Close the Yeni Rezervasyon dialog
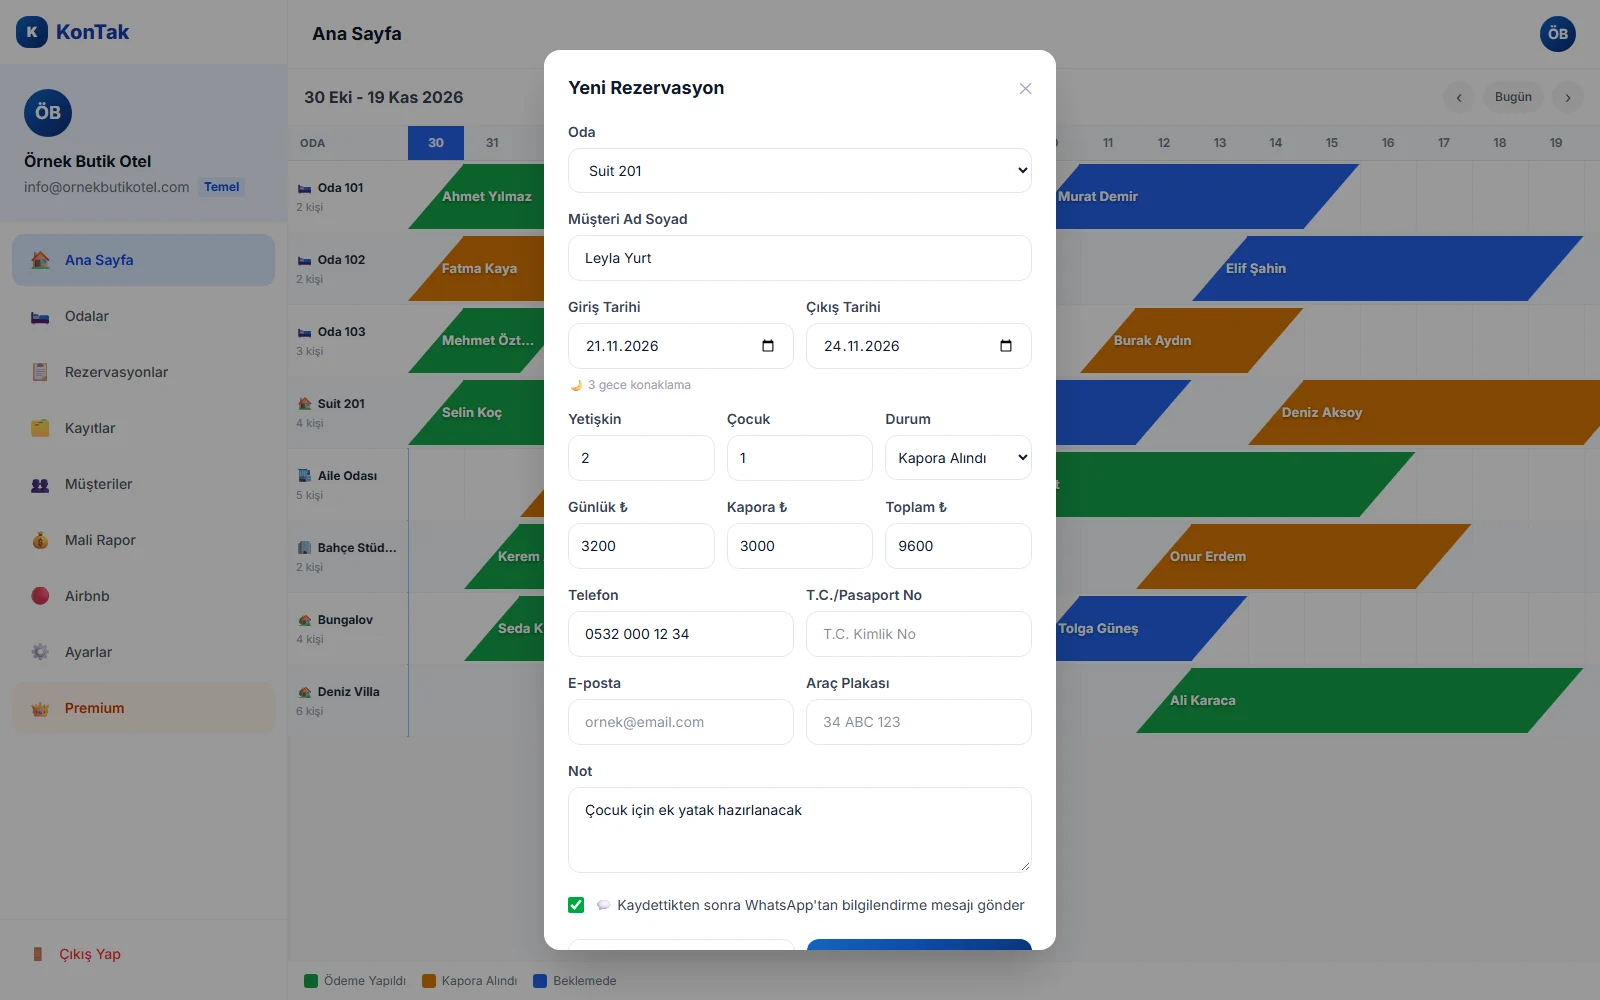 pyautogui.click(x=1025, y=88)
